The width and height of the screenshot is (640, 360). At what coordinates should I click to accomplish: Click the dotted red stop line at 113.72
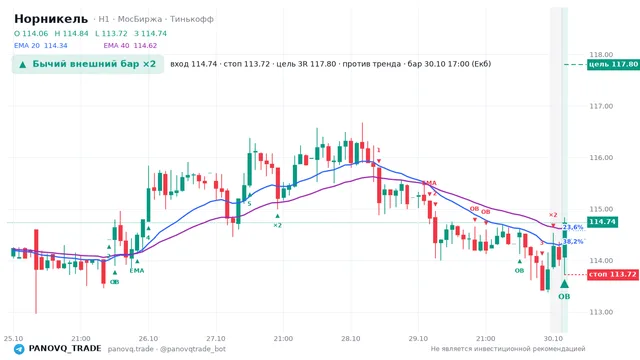pyautogui.click(x=576, y=275)
